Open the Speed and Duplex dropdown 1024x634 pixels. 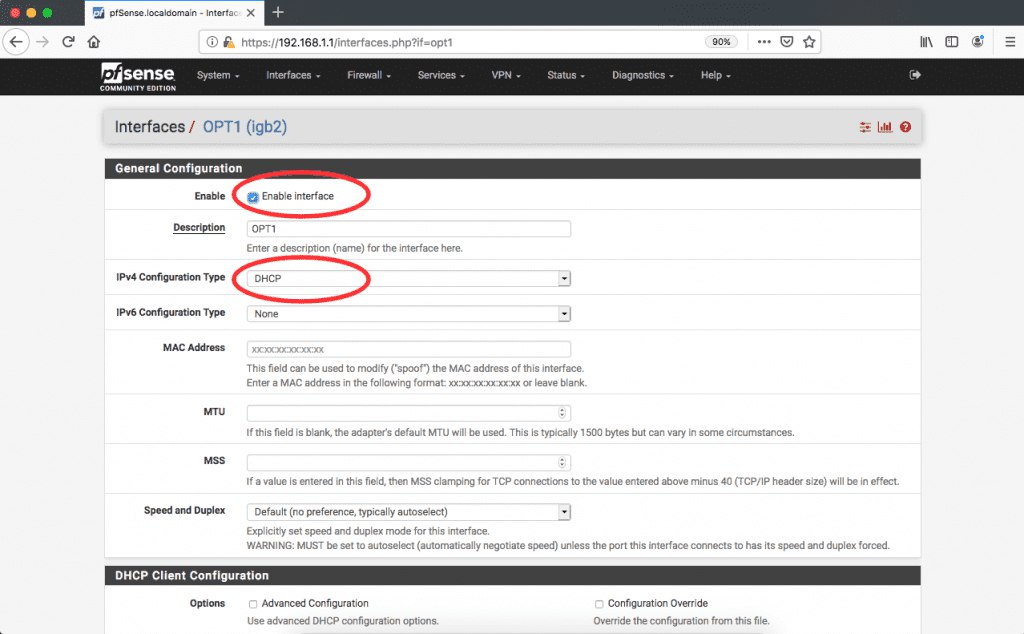(x=409, y=512)
